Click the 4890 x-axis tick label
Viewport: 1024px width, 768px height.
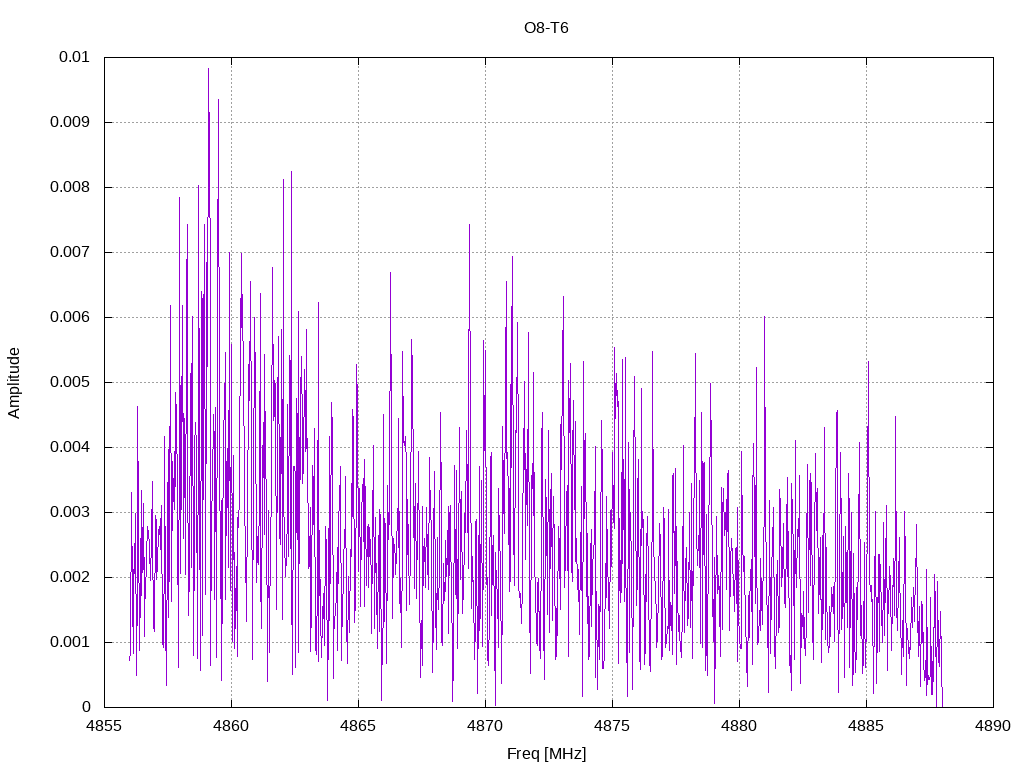pyautogui.click(x=993, y=726)
